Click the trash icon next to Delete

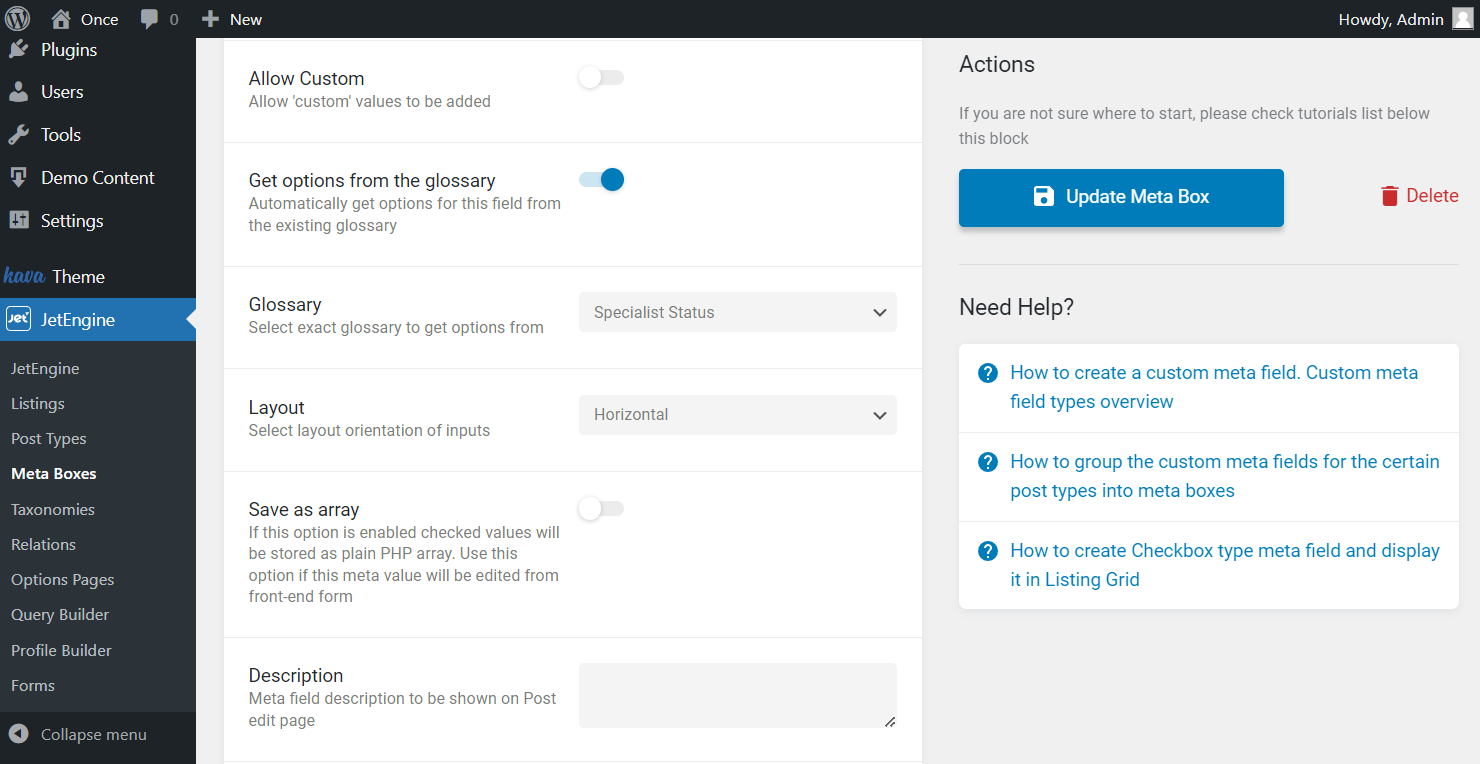coord(1389,196)
